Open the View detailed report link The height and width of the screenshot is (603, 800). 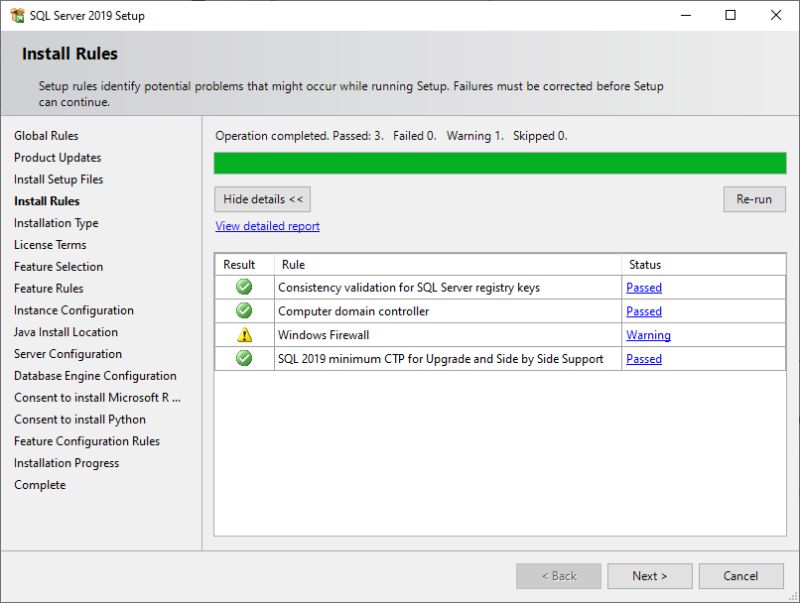pos(266,226)
